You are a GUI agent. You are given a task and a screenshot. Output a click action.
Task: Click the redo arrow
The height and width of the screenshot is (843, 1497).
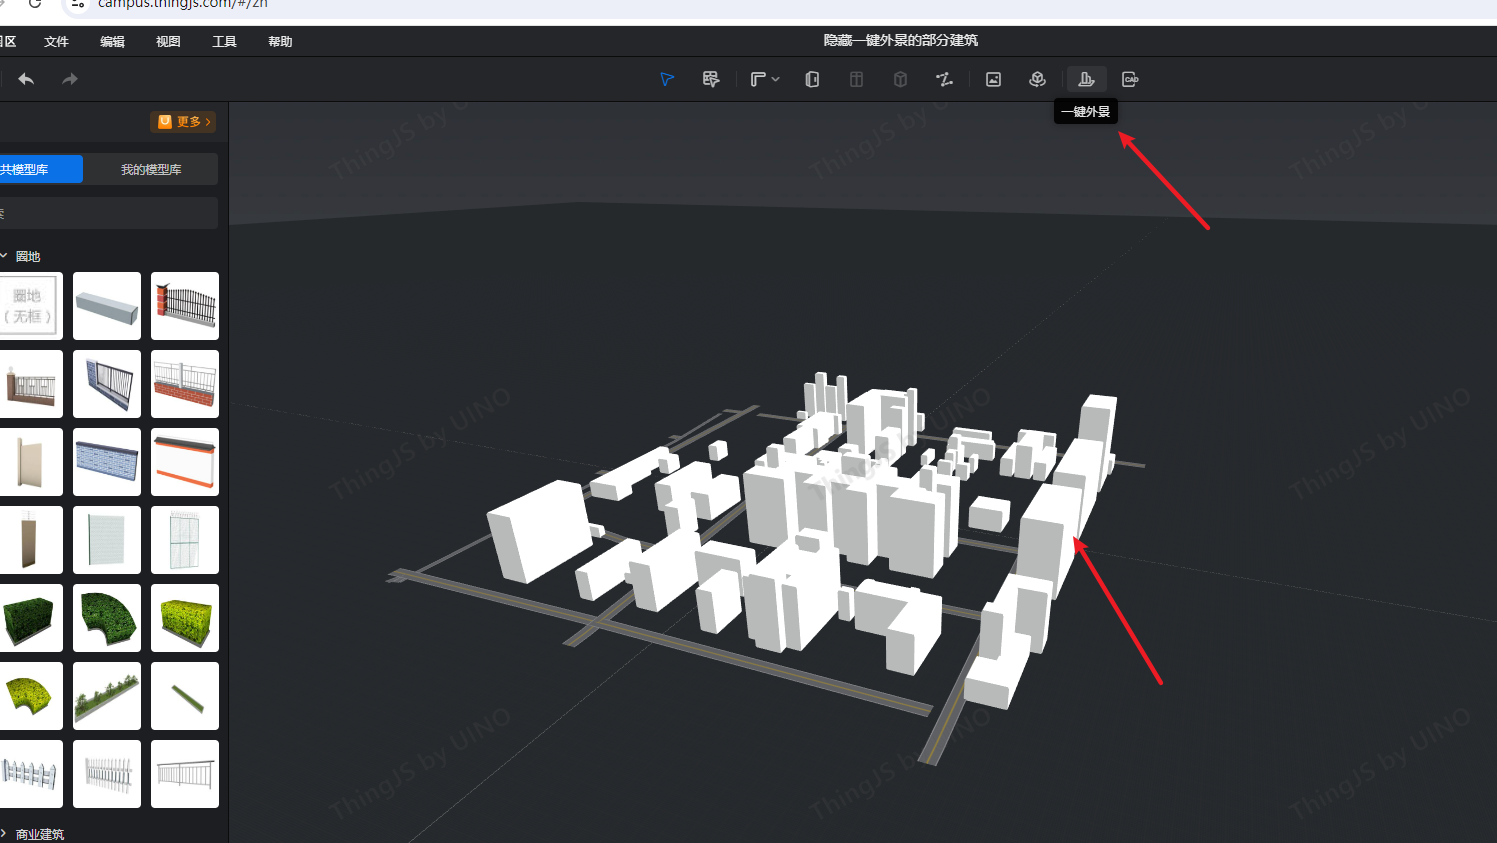[x=69, y=79]
